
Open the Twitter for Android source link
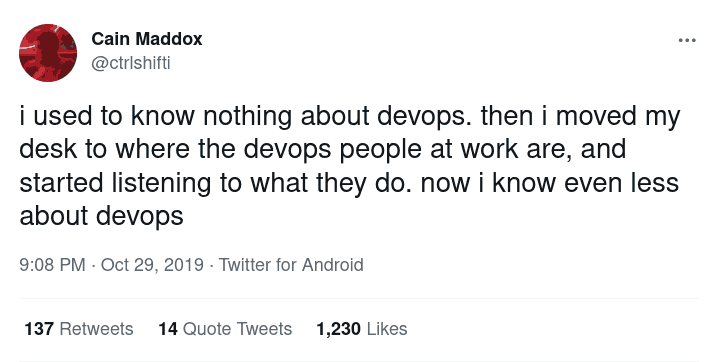coord(291,265)
